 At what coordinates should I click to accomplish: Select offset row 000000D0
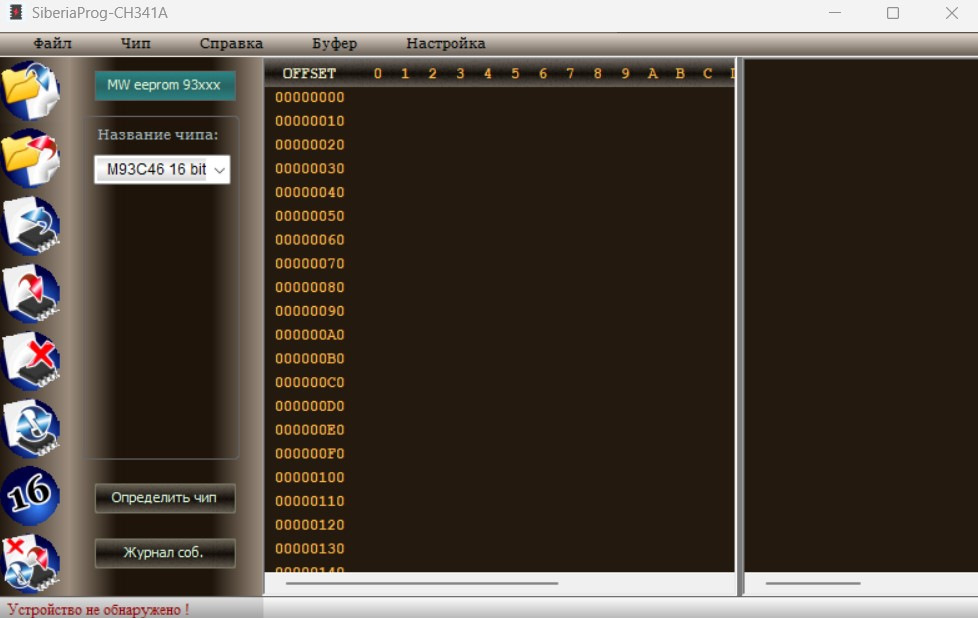(x=309, y=406)
